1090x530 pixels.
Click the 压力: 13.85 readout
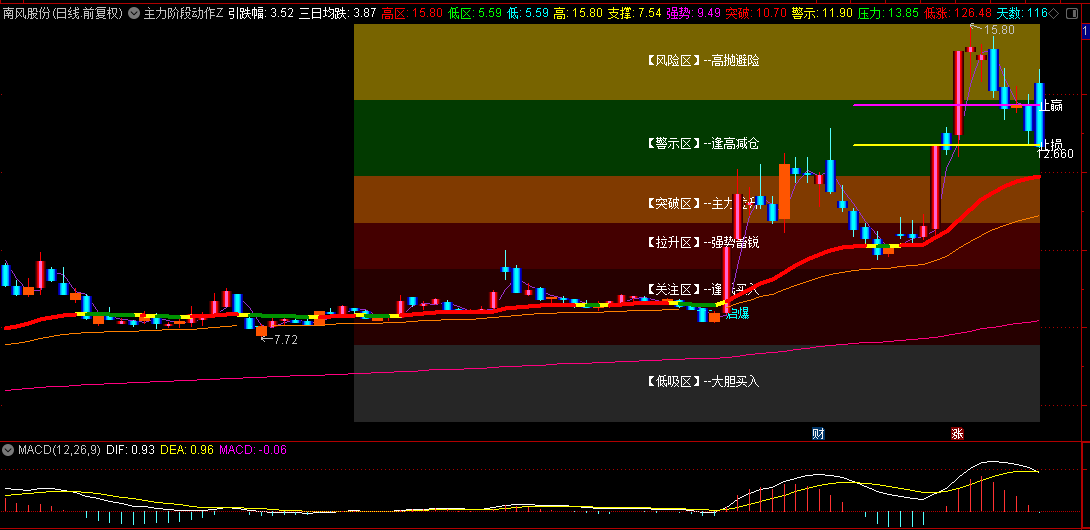point(888,13)
